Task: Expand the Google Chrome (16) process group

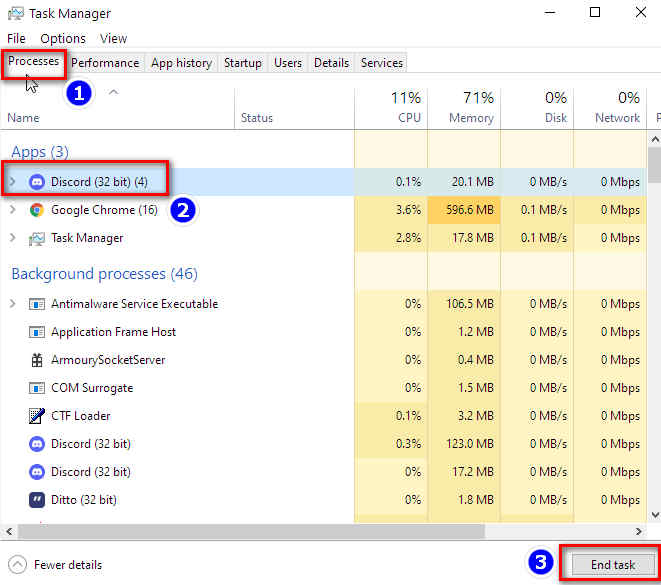Action: pos(13,209)
